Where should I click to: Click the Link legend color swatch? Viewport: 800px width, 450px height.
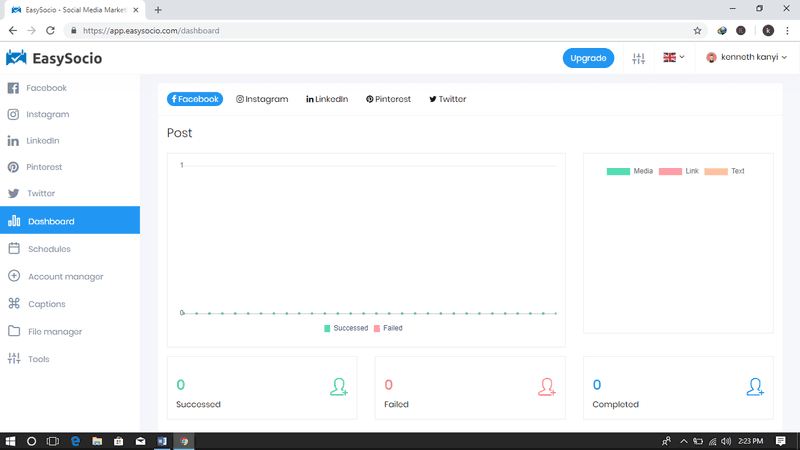coord(670,171)
